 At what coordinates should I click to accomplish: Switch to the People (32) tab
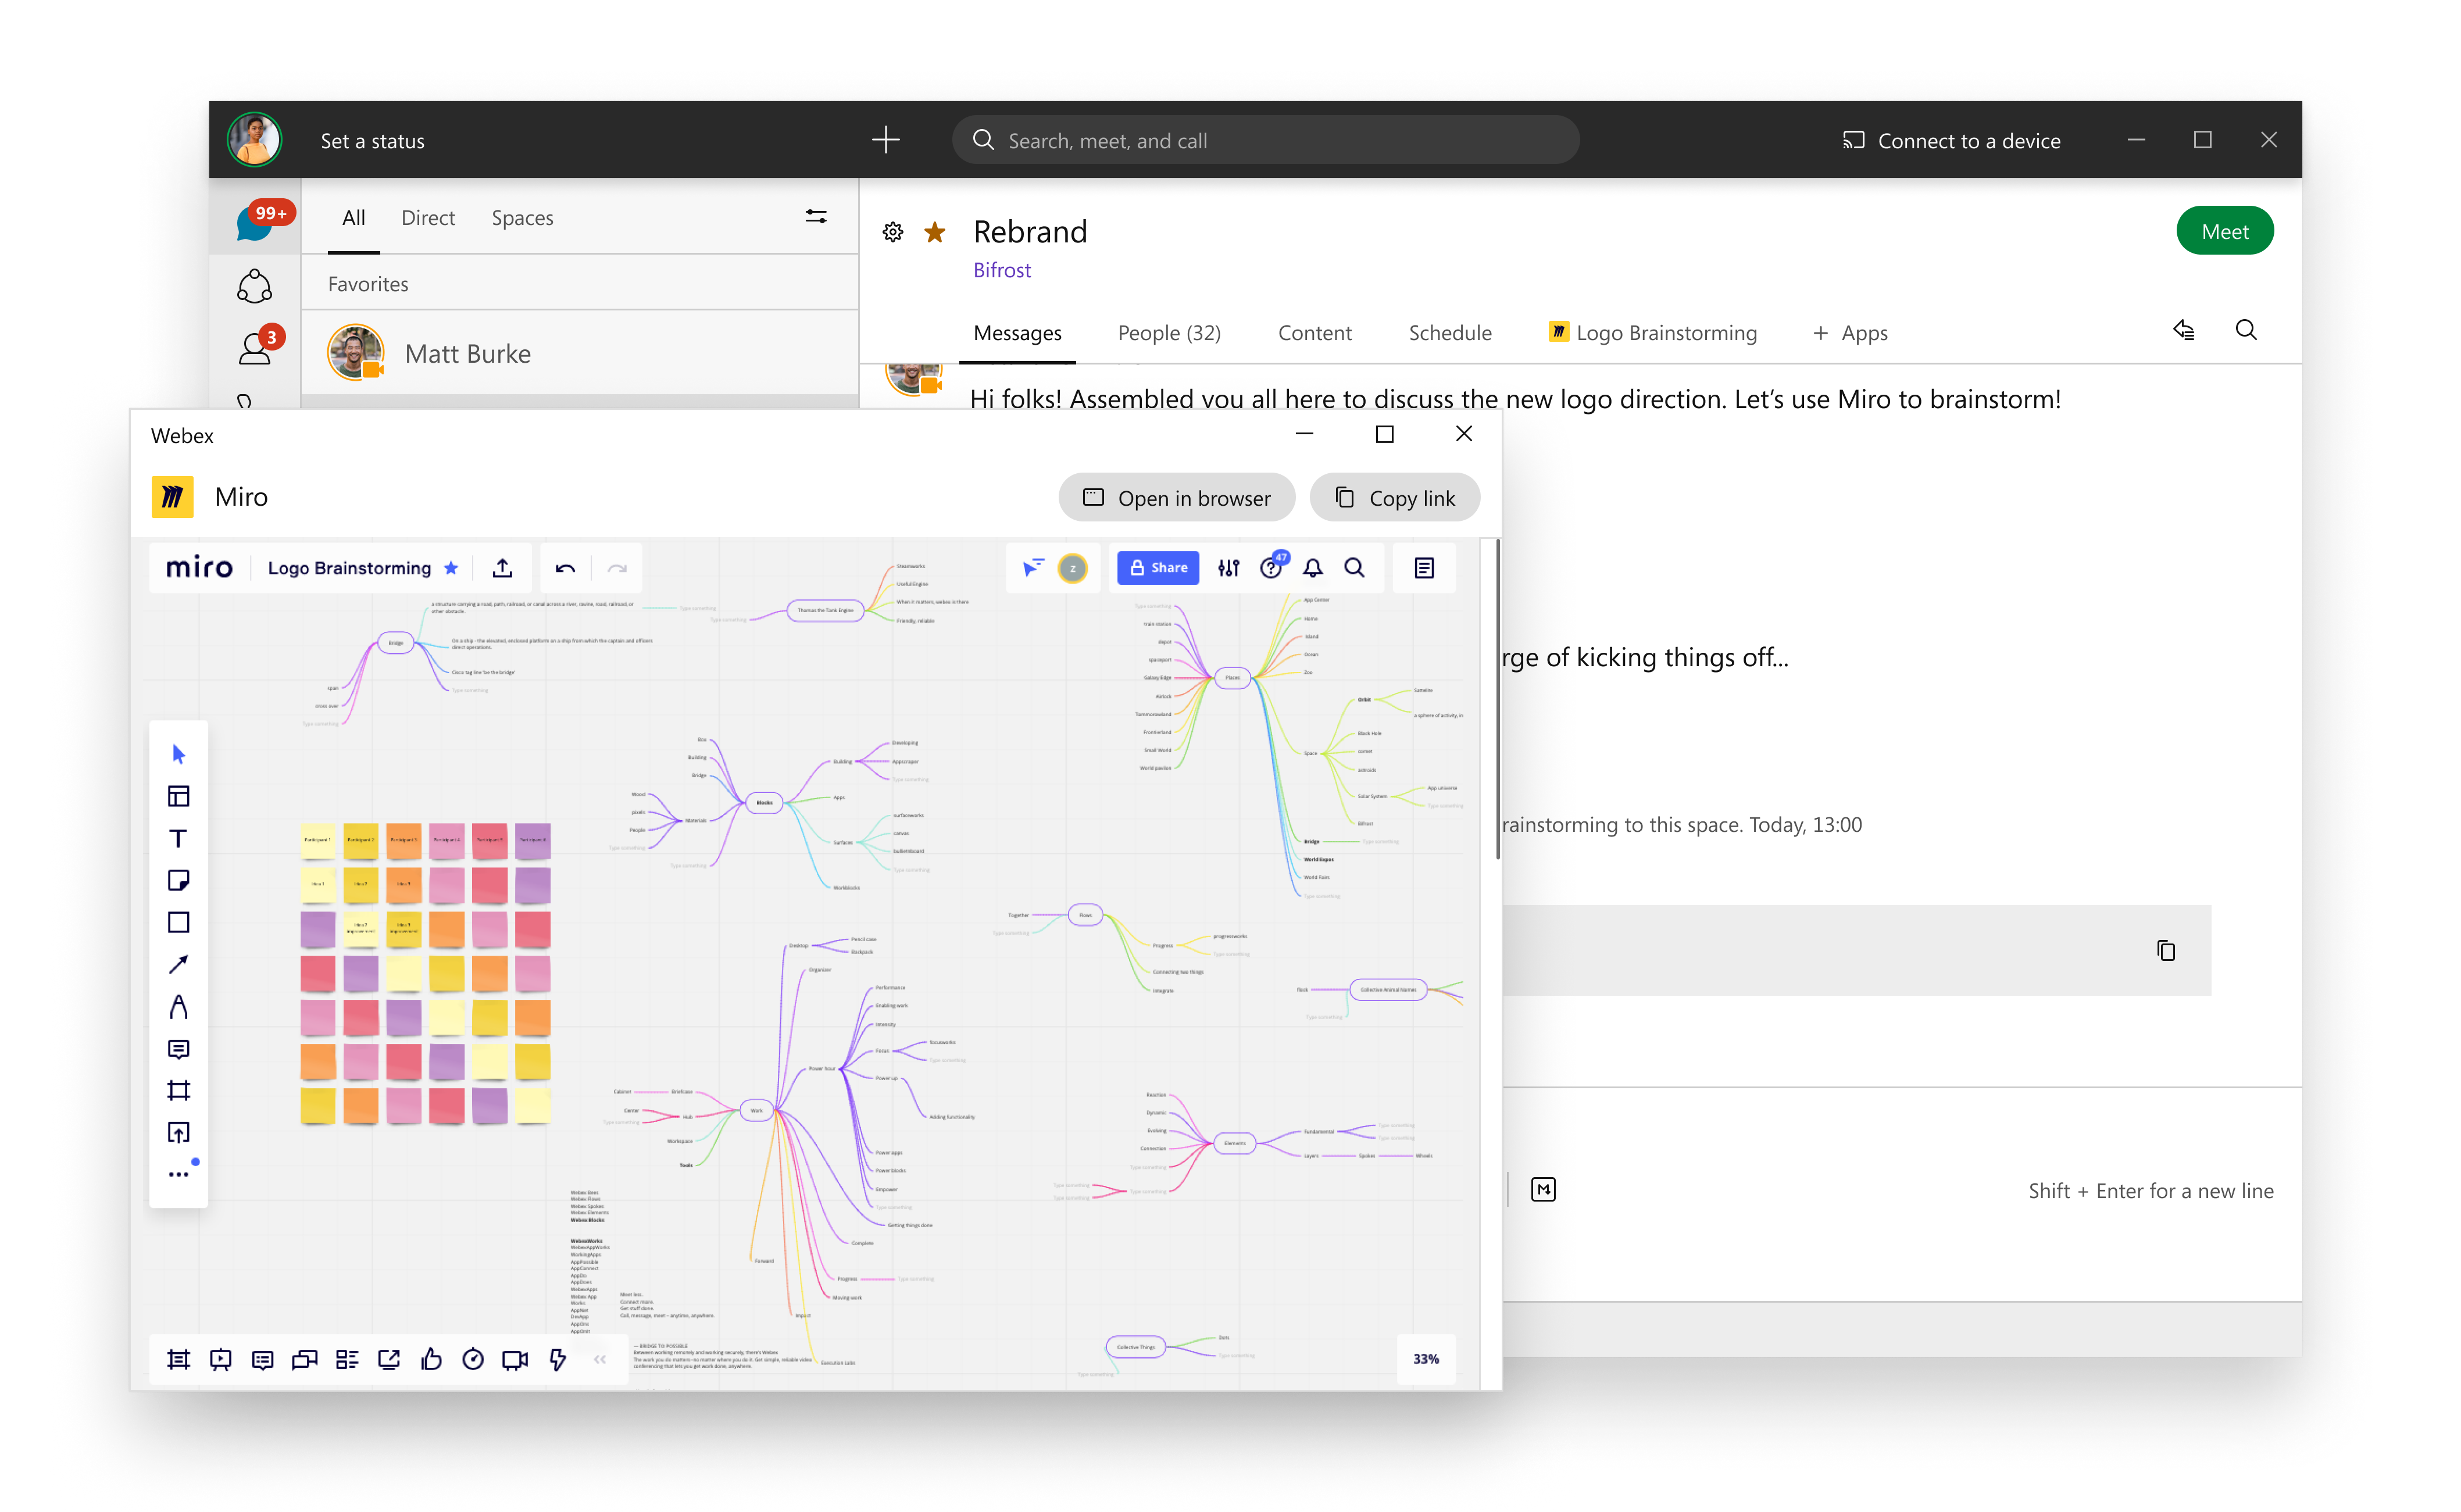pyautogui.click(x=1169, y=333)
